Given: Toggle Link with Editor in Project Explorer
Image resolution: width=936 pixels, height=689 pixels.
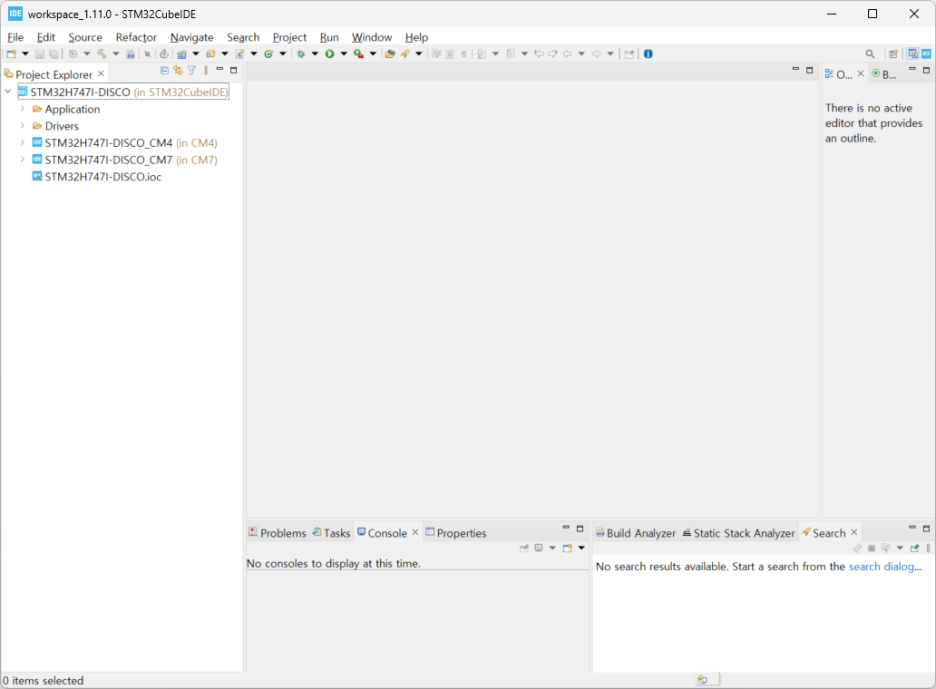Looking at the screenshot, I should tap(178, 70).
